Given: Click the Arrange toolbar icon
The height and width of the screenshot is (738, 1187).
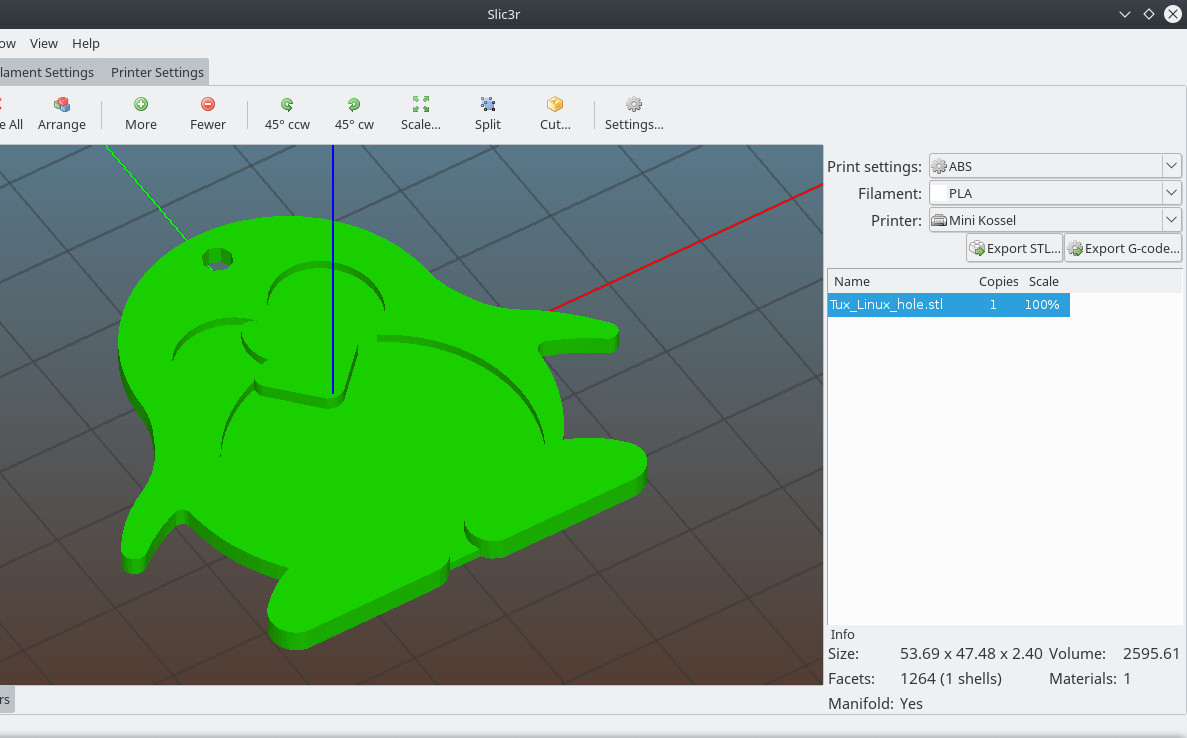Looking at the screenshot, I should tap(62, 114).
